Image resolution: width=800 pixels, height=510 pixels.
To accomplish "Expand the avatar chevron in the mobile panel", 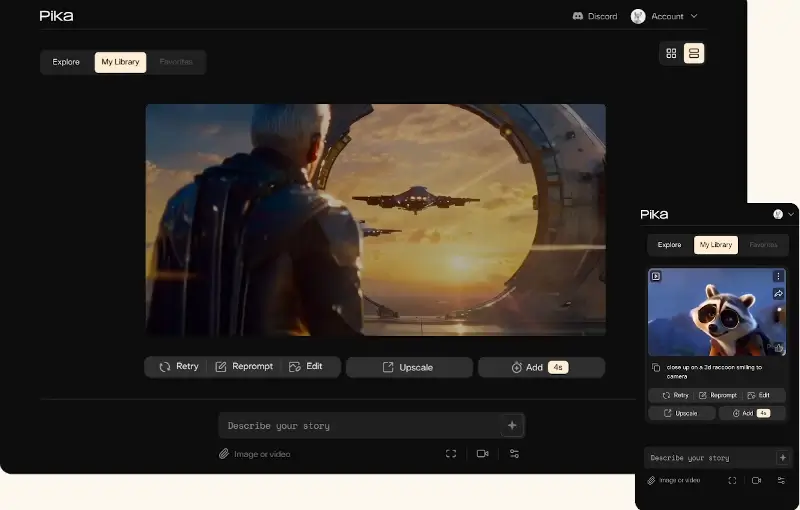I will click(x=791, y=214).
